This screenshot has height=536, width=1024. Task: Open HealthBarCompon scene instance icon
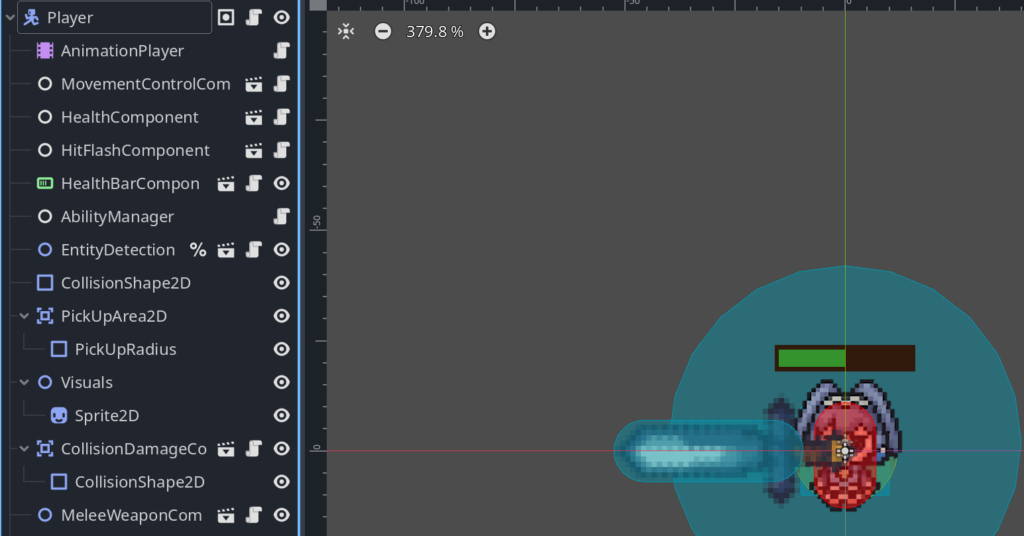[x=226, y=184]
